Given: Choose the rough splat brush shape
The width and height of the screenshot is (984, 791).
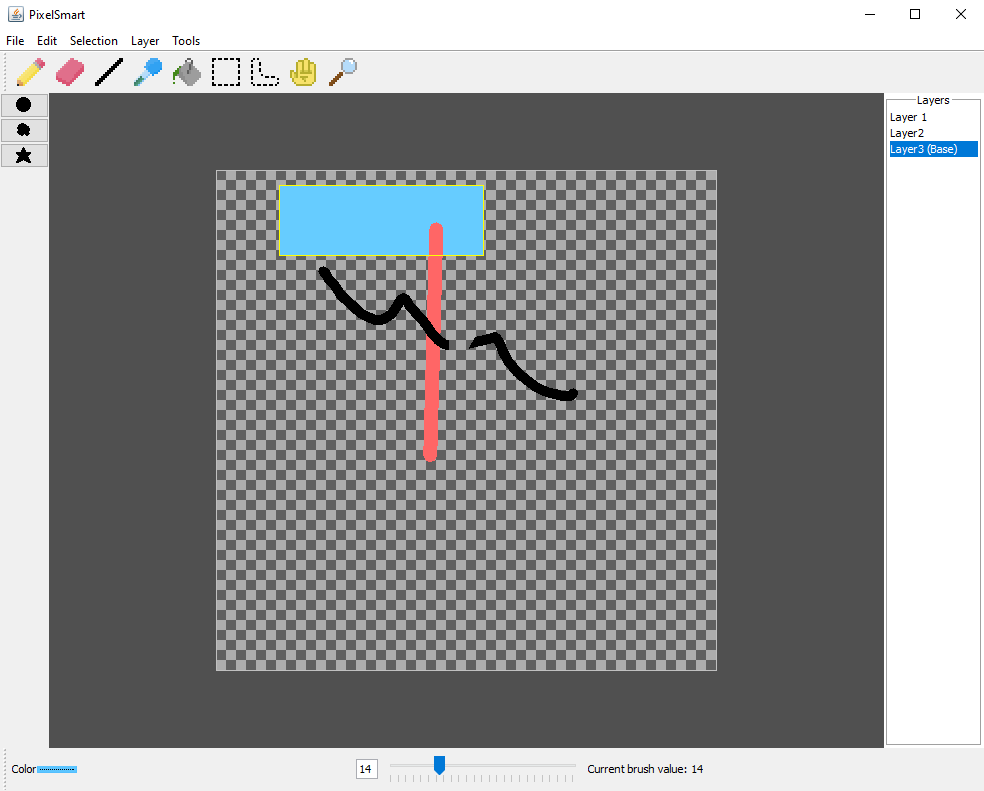Looking at the screenshot, I should pos(24,130).
